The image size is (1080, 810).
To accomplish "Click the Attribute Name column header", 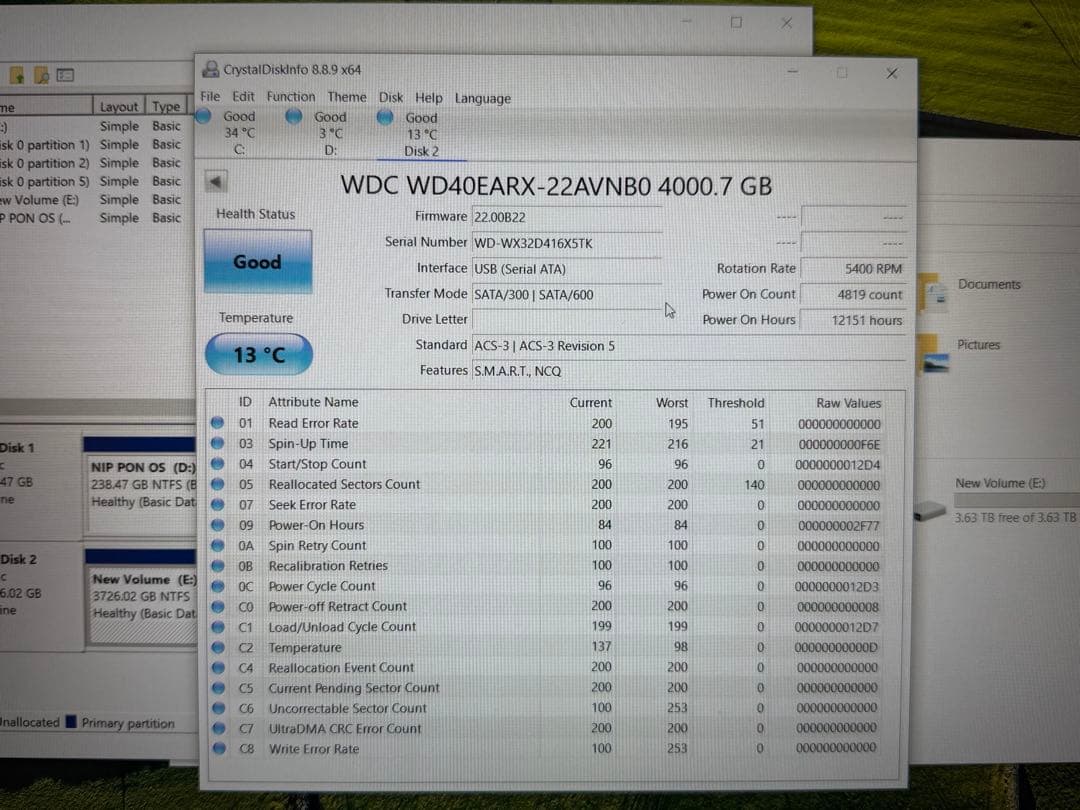I will [313, 402].
